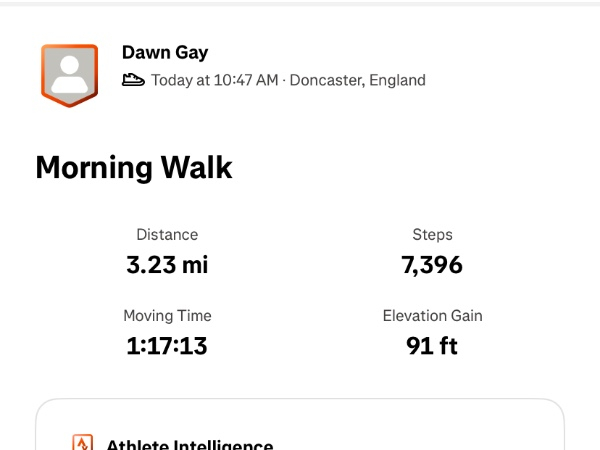The image size is (600, 450).
Task: Click the Today at 10:47 AM timestamp
Action: coord(214,80)
